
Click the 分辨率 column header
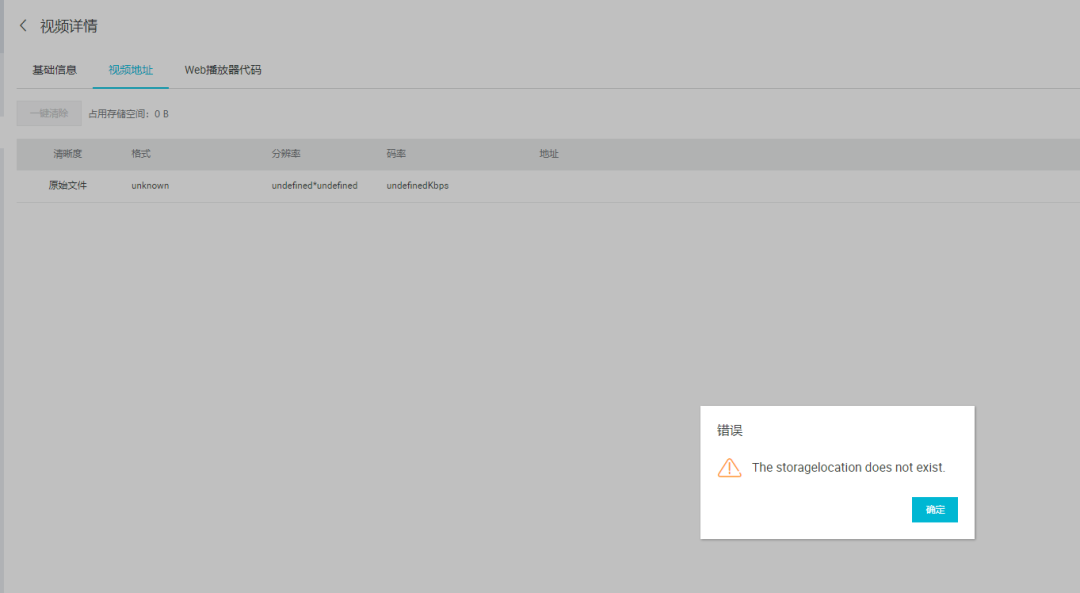(x=286, y=154)
